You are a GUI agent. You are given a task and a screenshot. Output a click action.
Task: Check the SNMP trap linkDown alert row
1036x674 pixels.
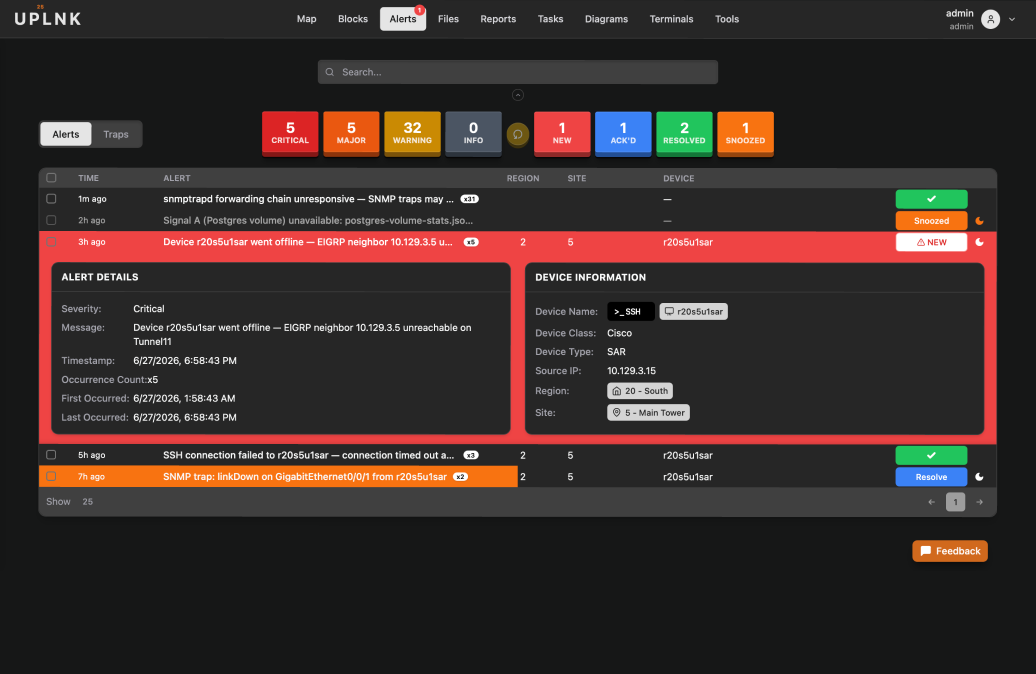51,476
